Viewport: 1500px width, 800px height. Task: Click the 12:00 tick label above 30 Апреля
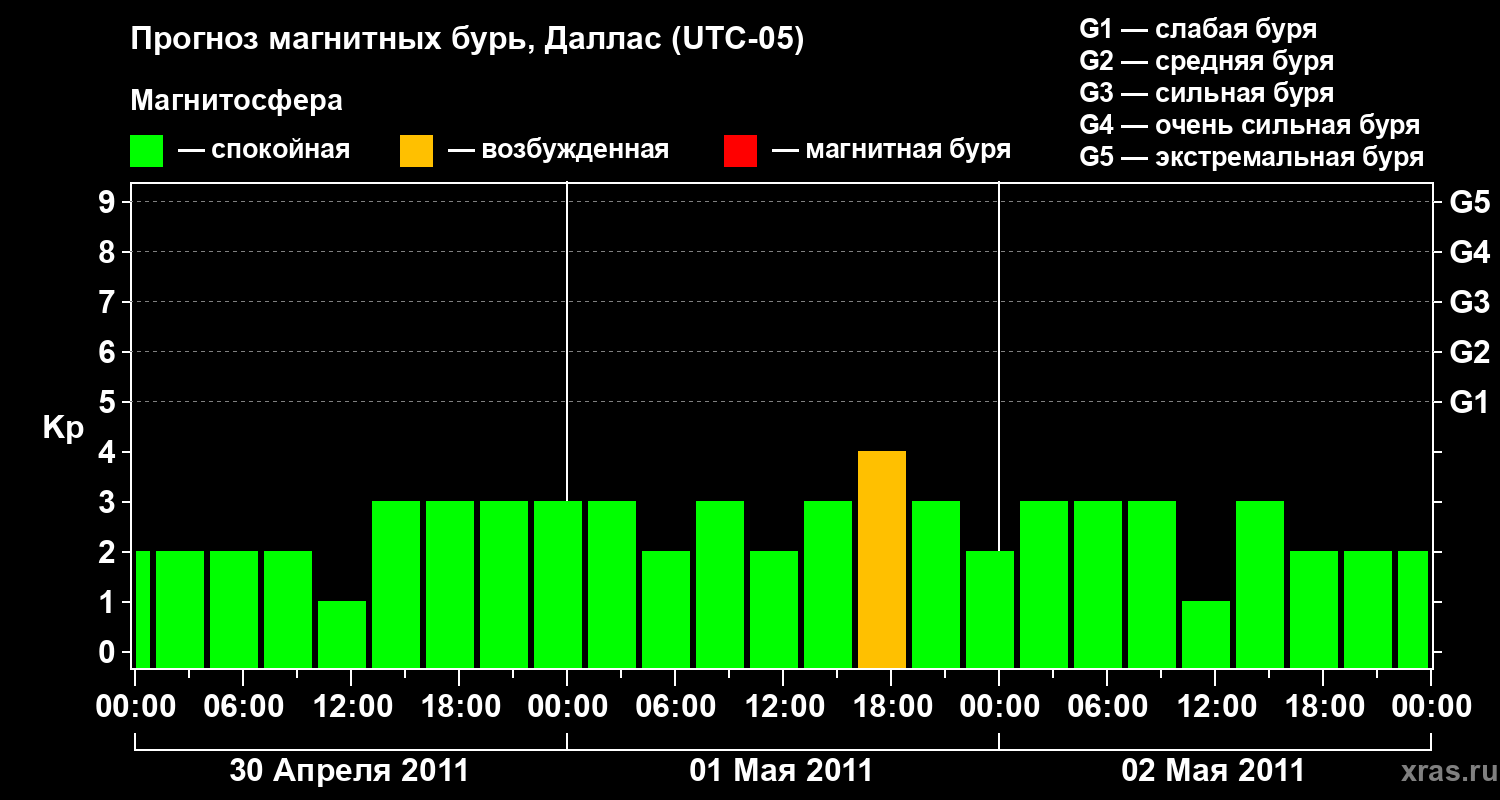coord(351,707)
